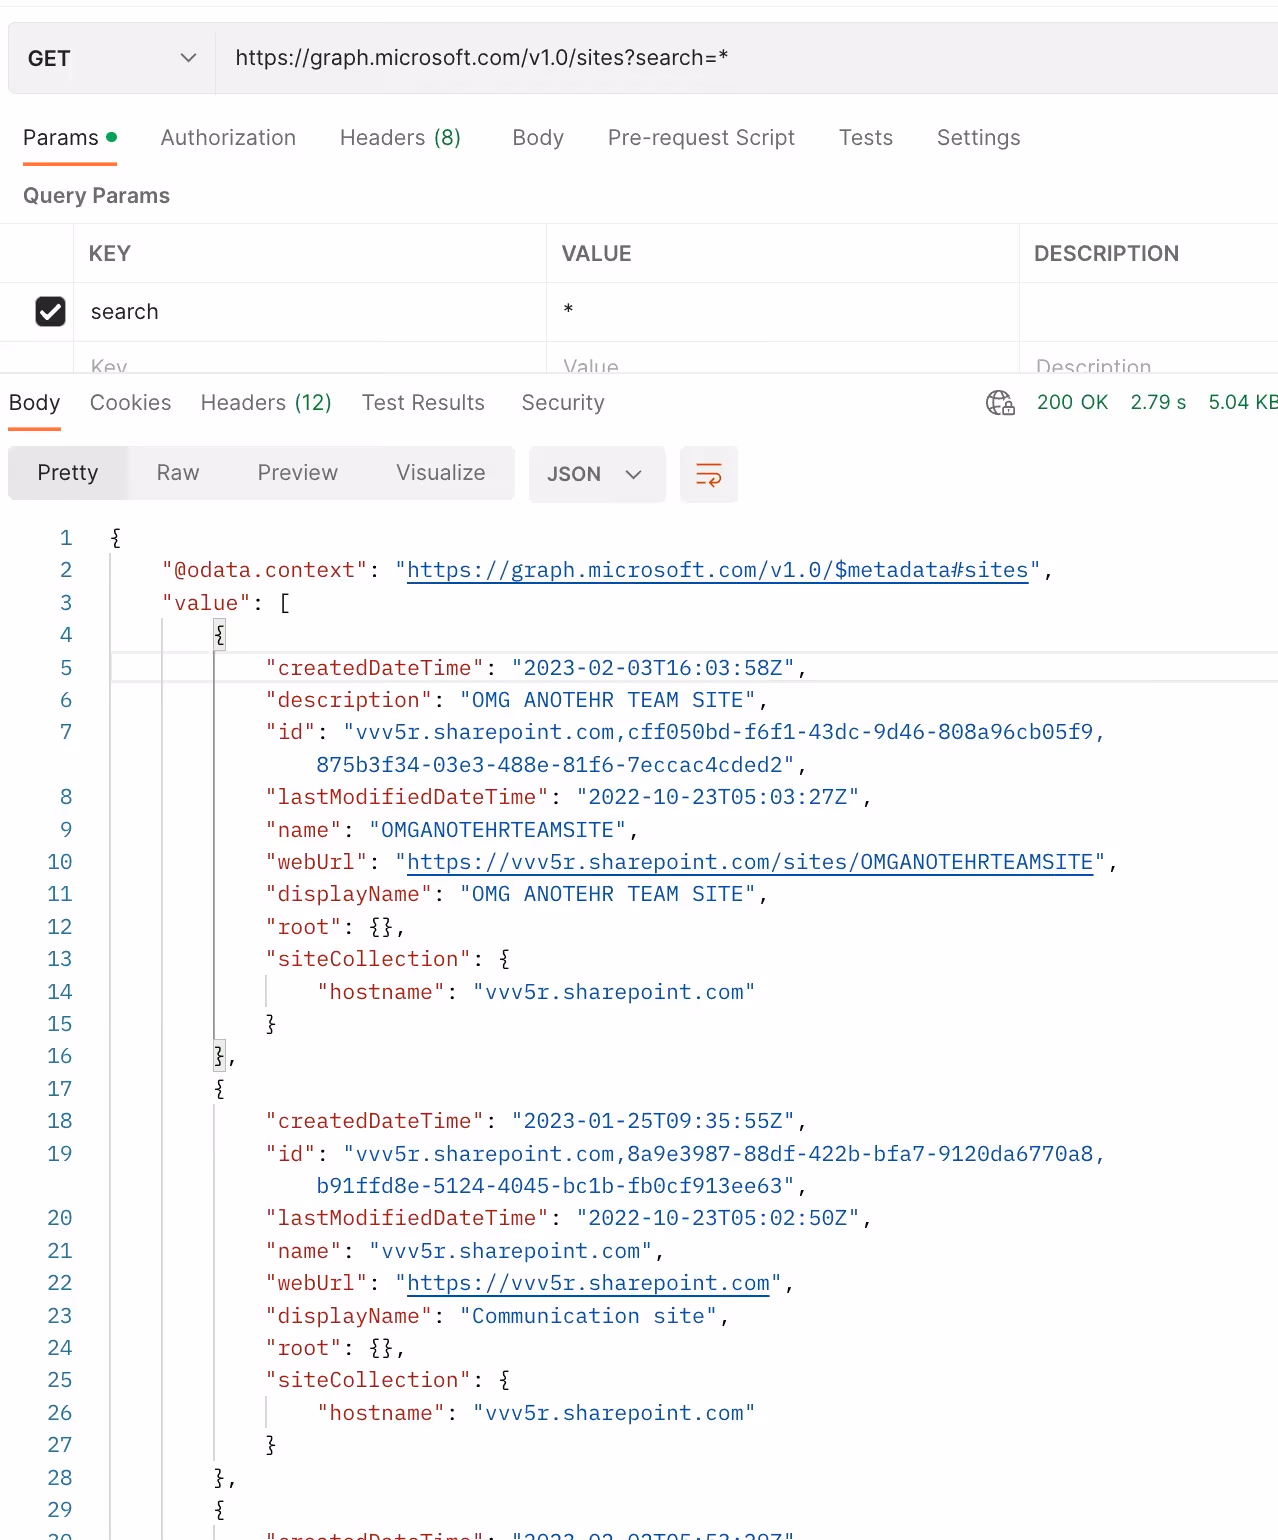Click the empty Key placeholder field

[x=310, y=364]
